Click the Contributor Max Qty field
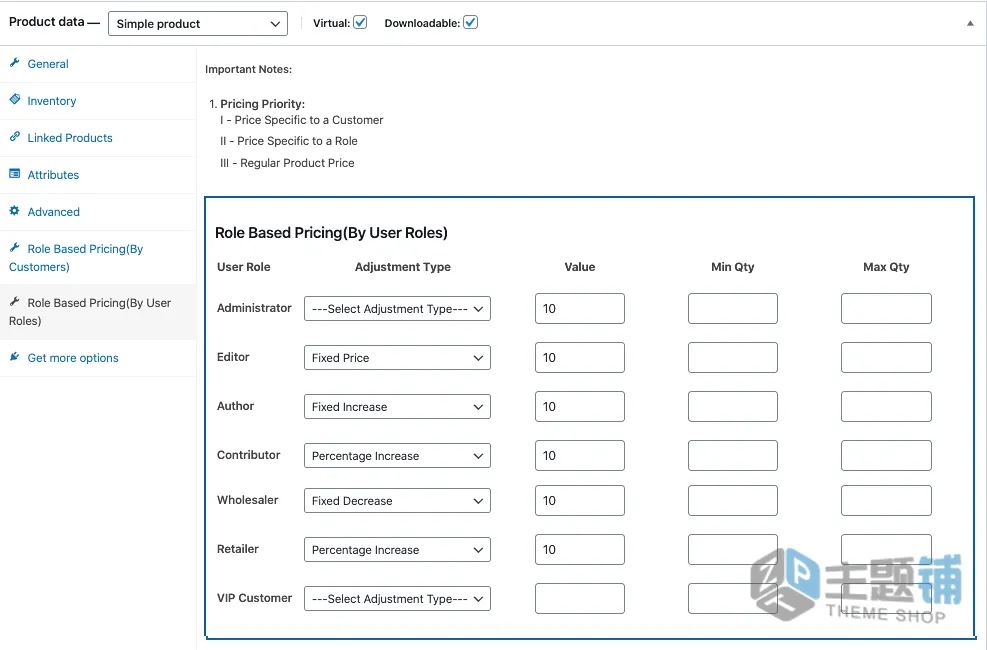This screenshot has height=650, width=987. [886, 456]
